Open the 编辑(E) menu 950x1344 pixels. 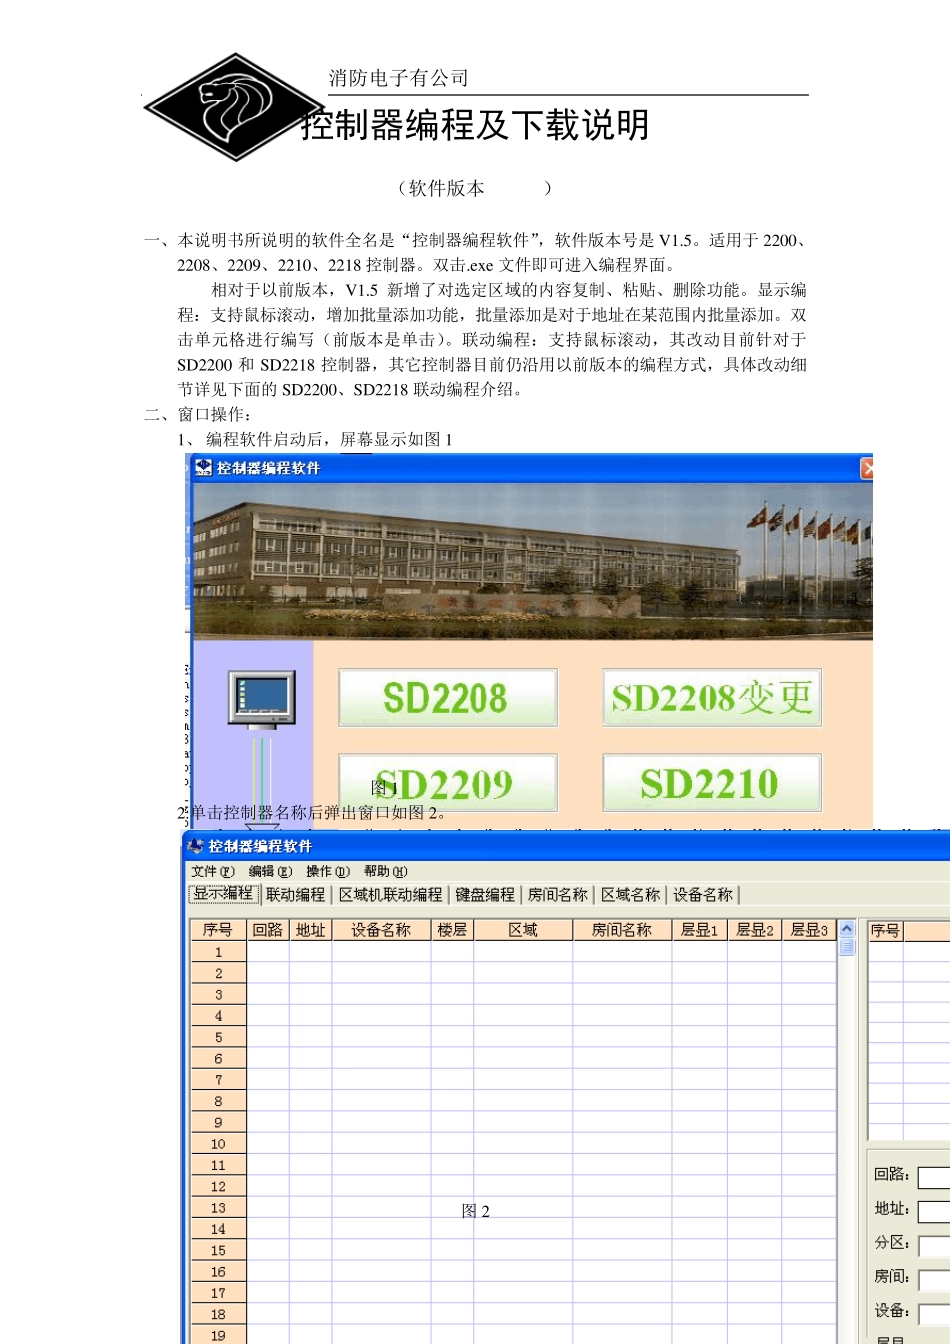click(270, 871)
